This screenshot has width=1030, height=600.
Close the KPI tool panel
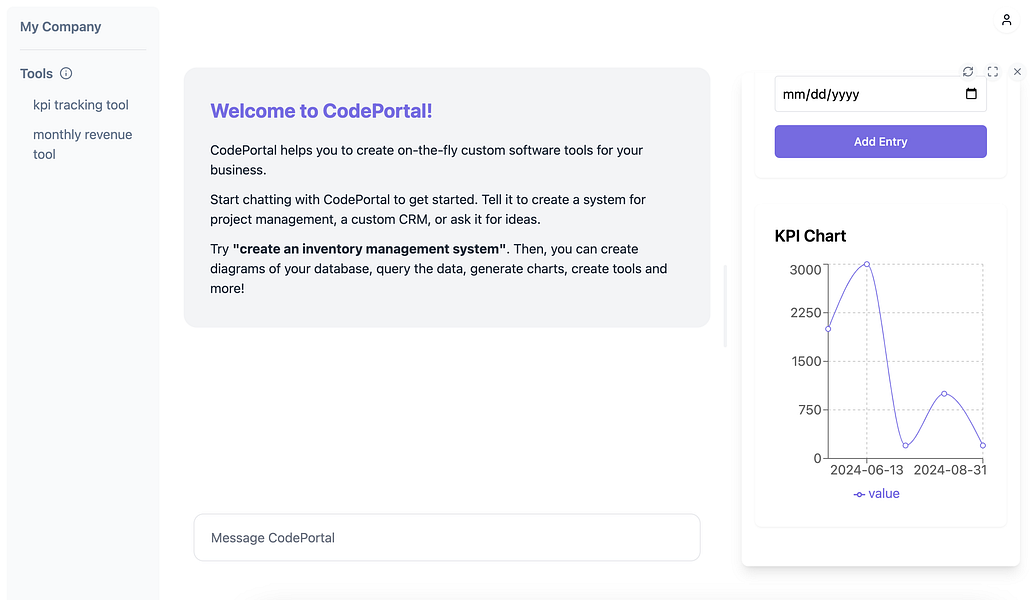[1017, 71]
